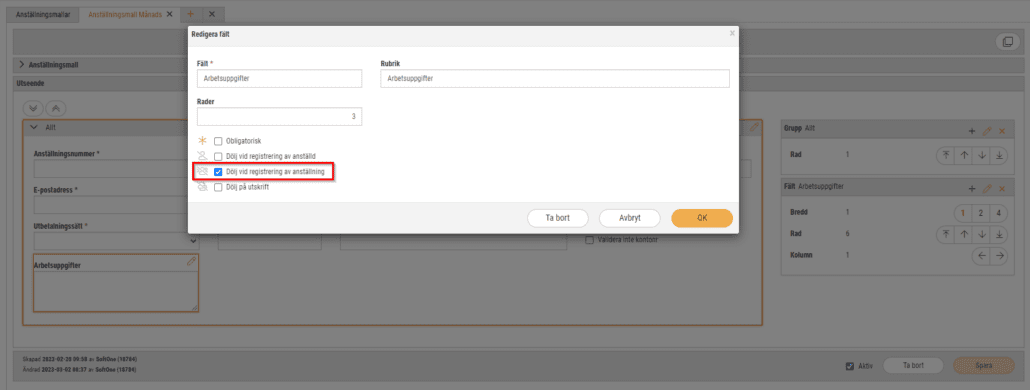
Task: Move group Rad up one step
Action: pos(964,156)
